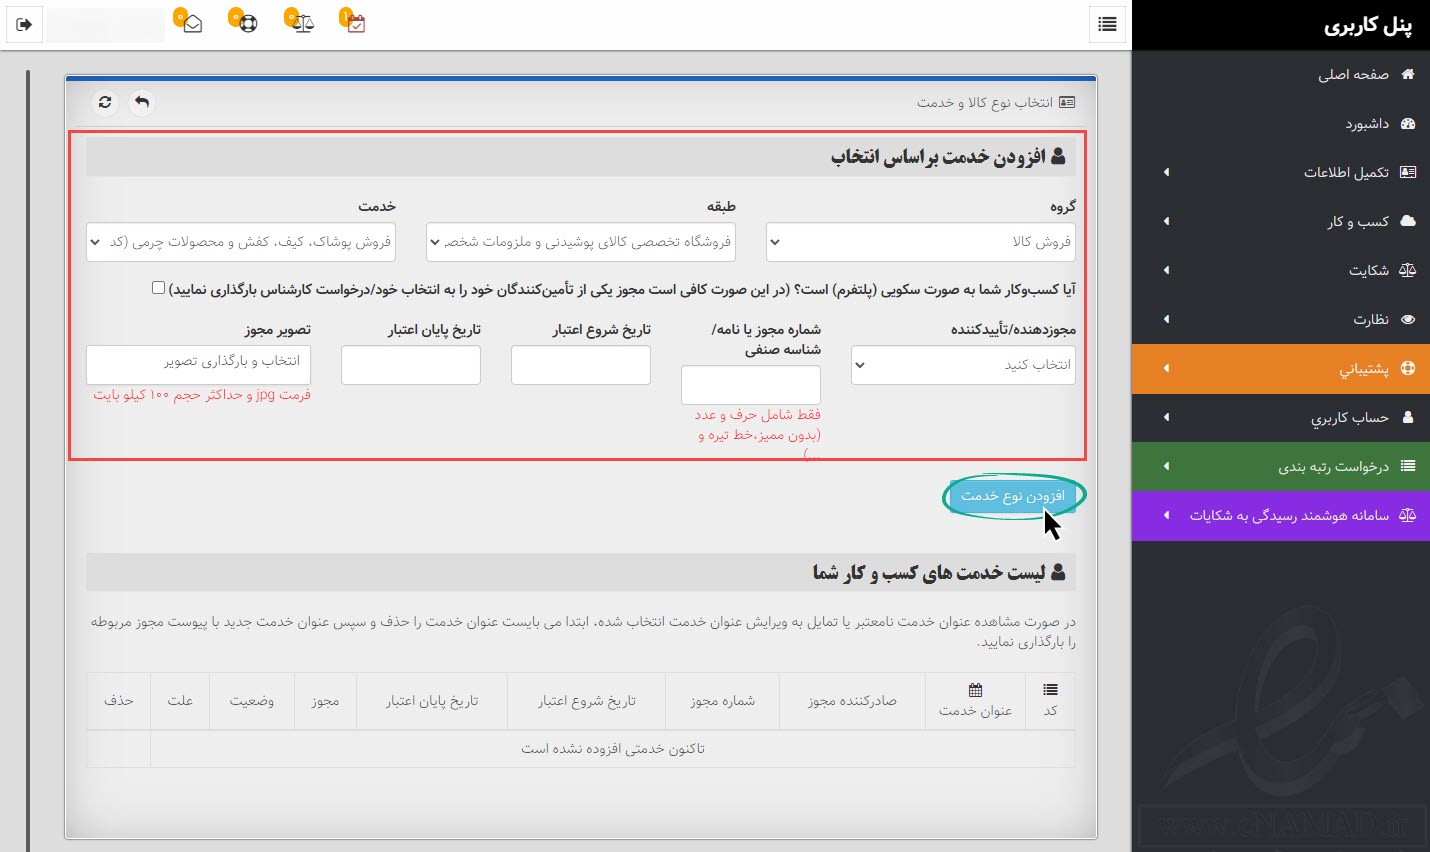Click the تاریخ پایان اعتبار input field
Image resolution: width=1430 pixels, height=852 pixels.
point(411,365)
